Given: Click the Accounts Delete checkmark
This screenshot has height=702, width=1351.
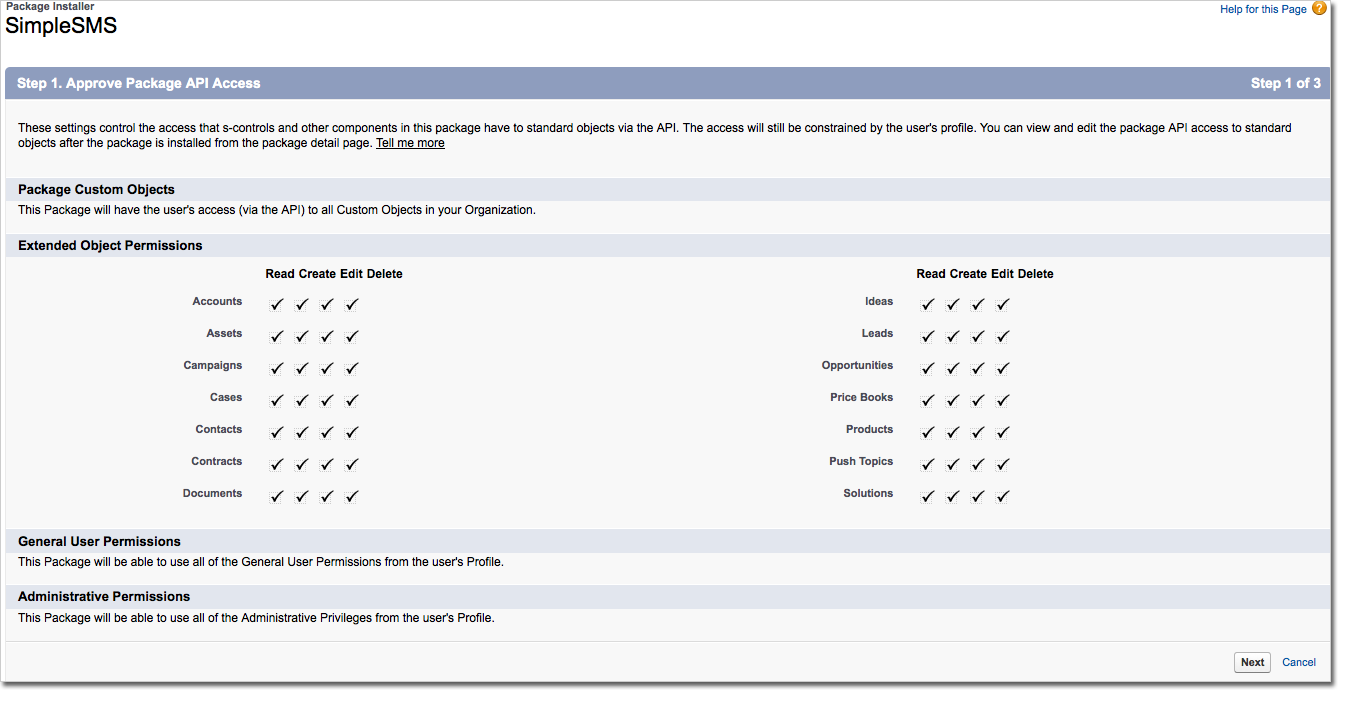Looking at the screenshot, I should (x=352, y=304).
